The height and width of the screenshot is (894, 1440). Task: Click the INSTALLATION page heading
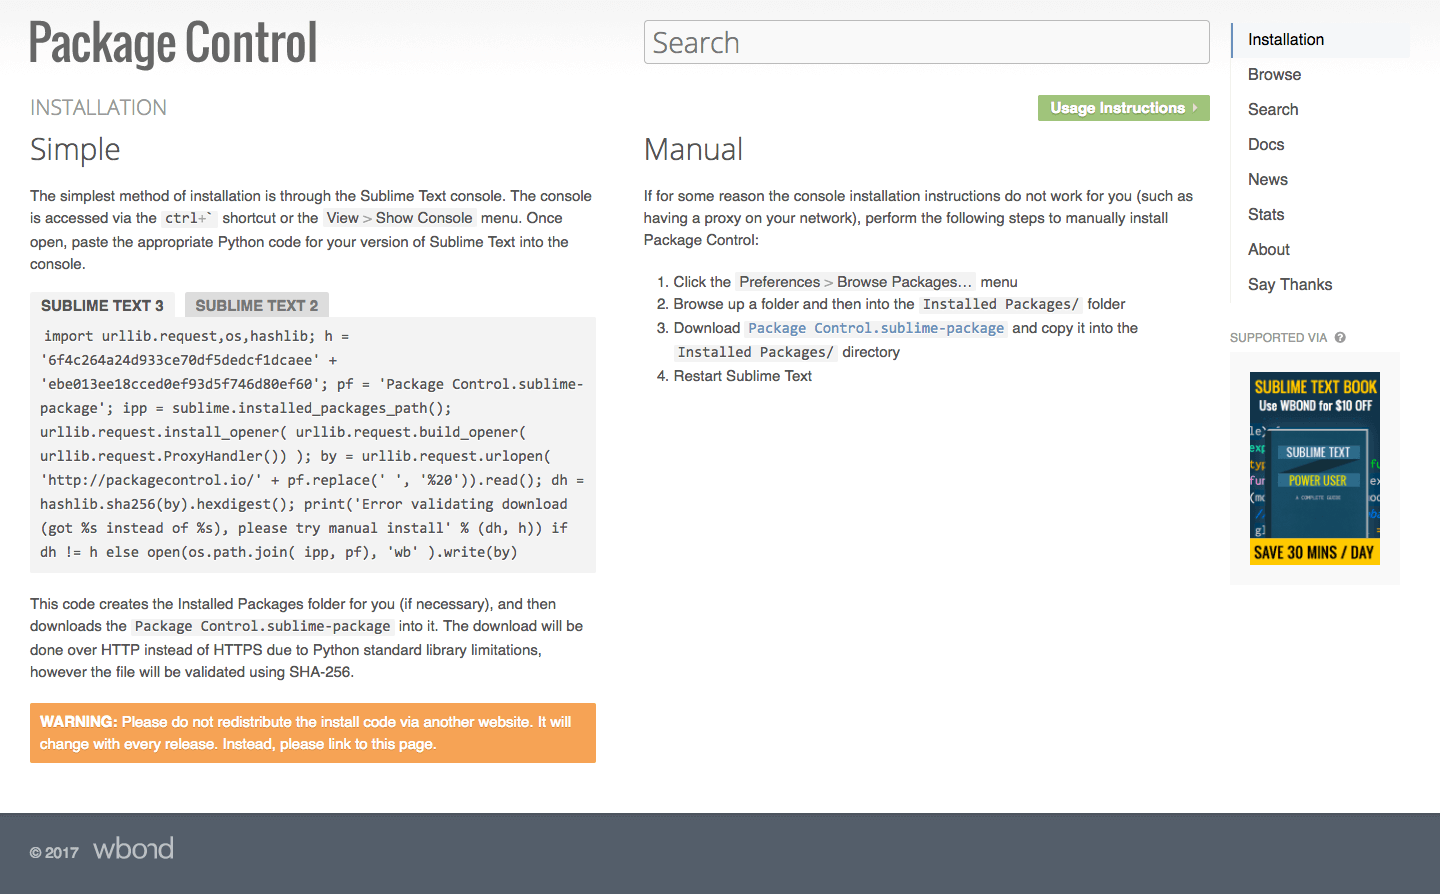point(98,107)
